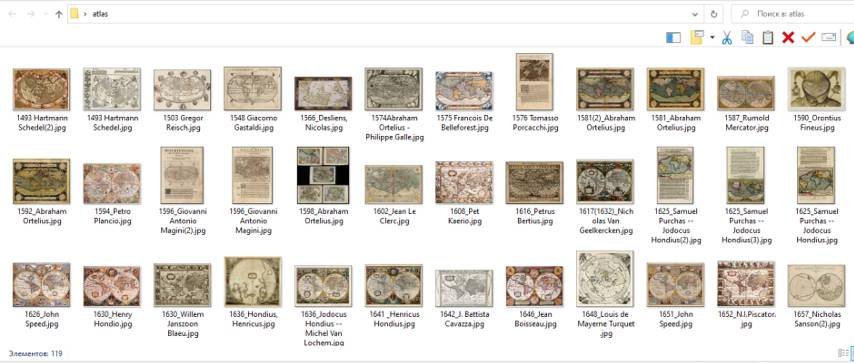Switch to details view in status bar

(x=841, y=353)
